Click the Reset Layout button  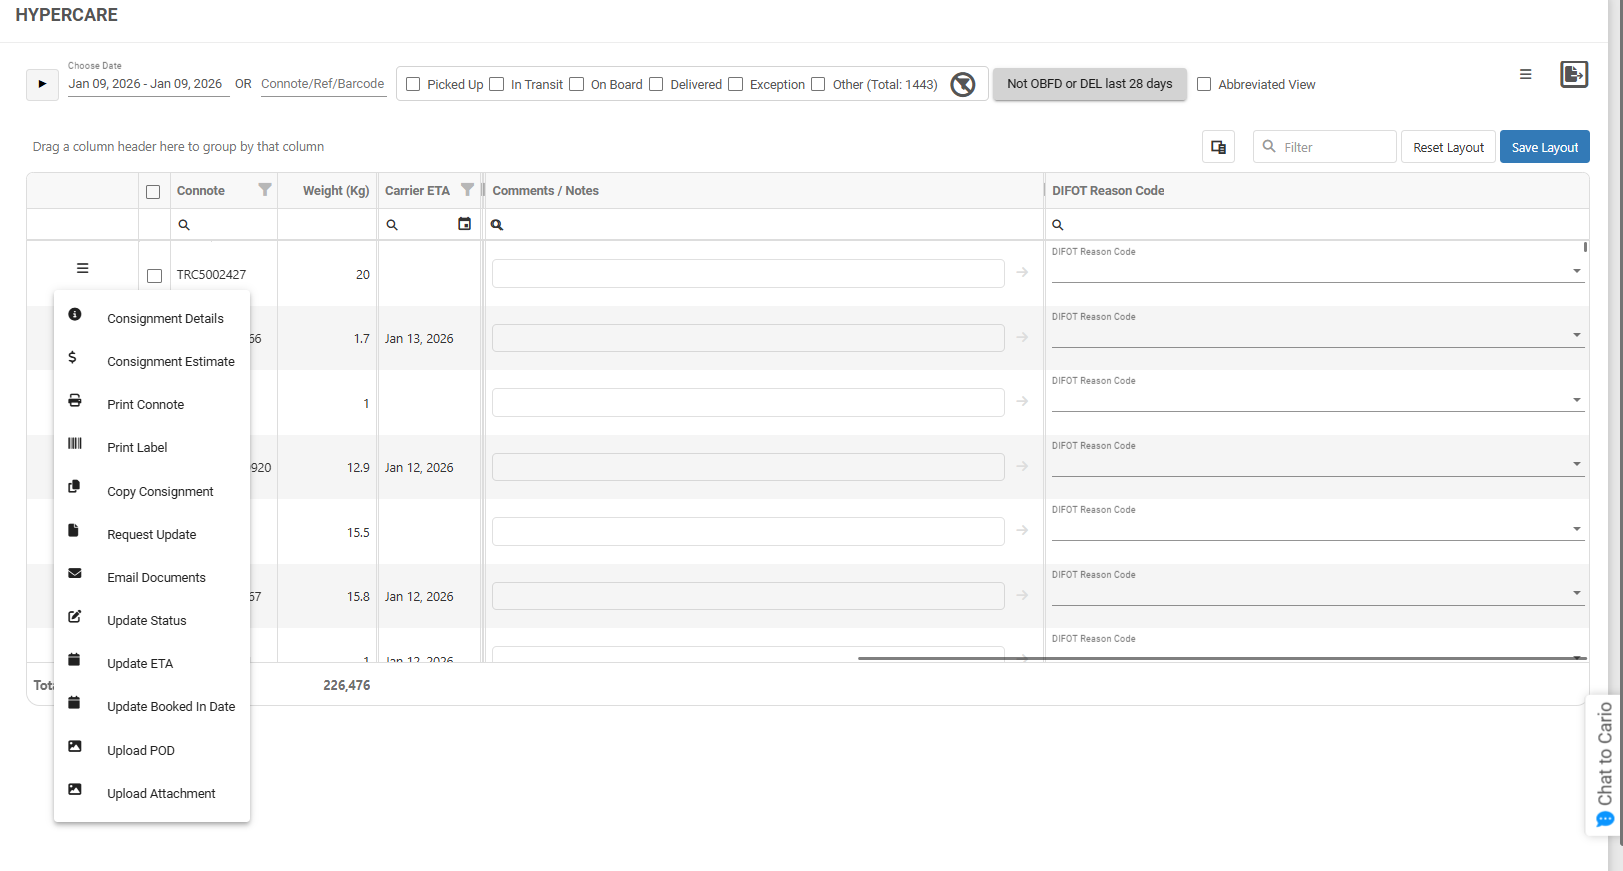[1447, 147]
